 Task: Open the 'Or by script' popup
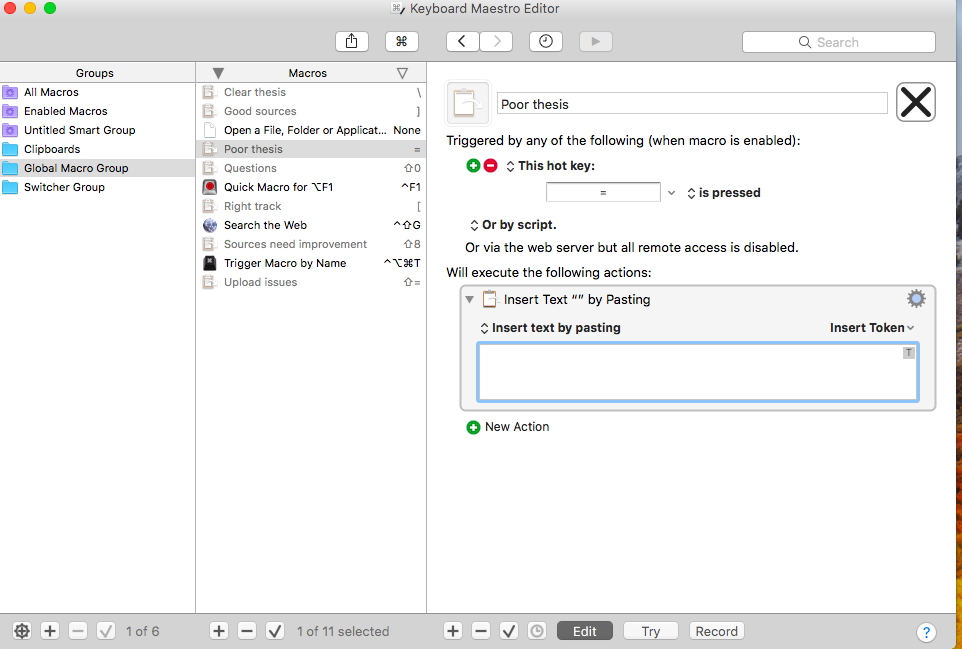(x=514, y=225)
